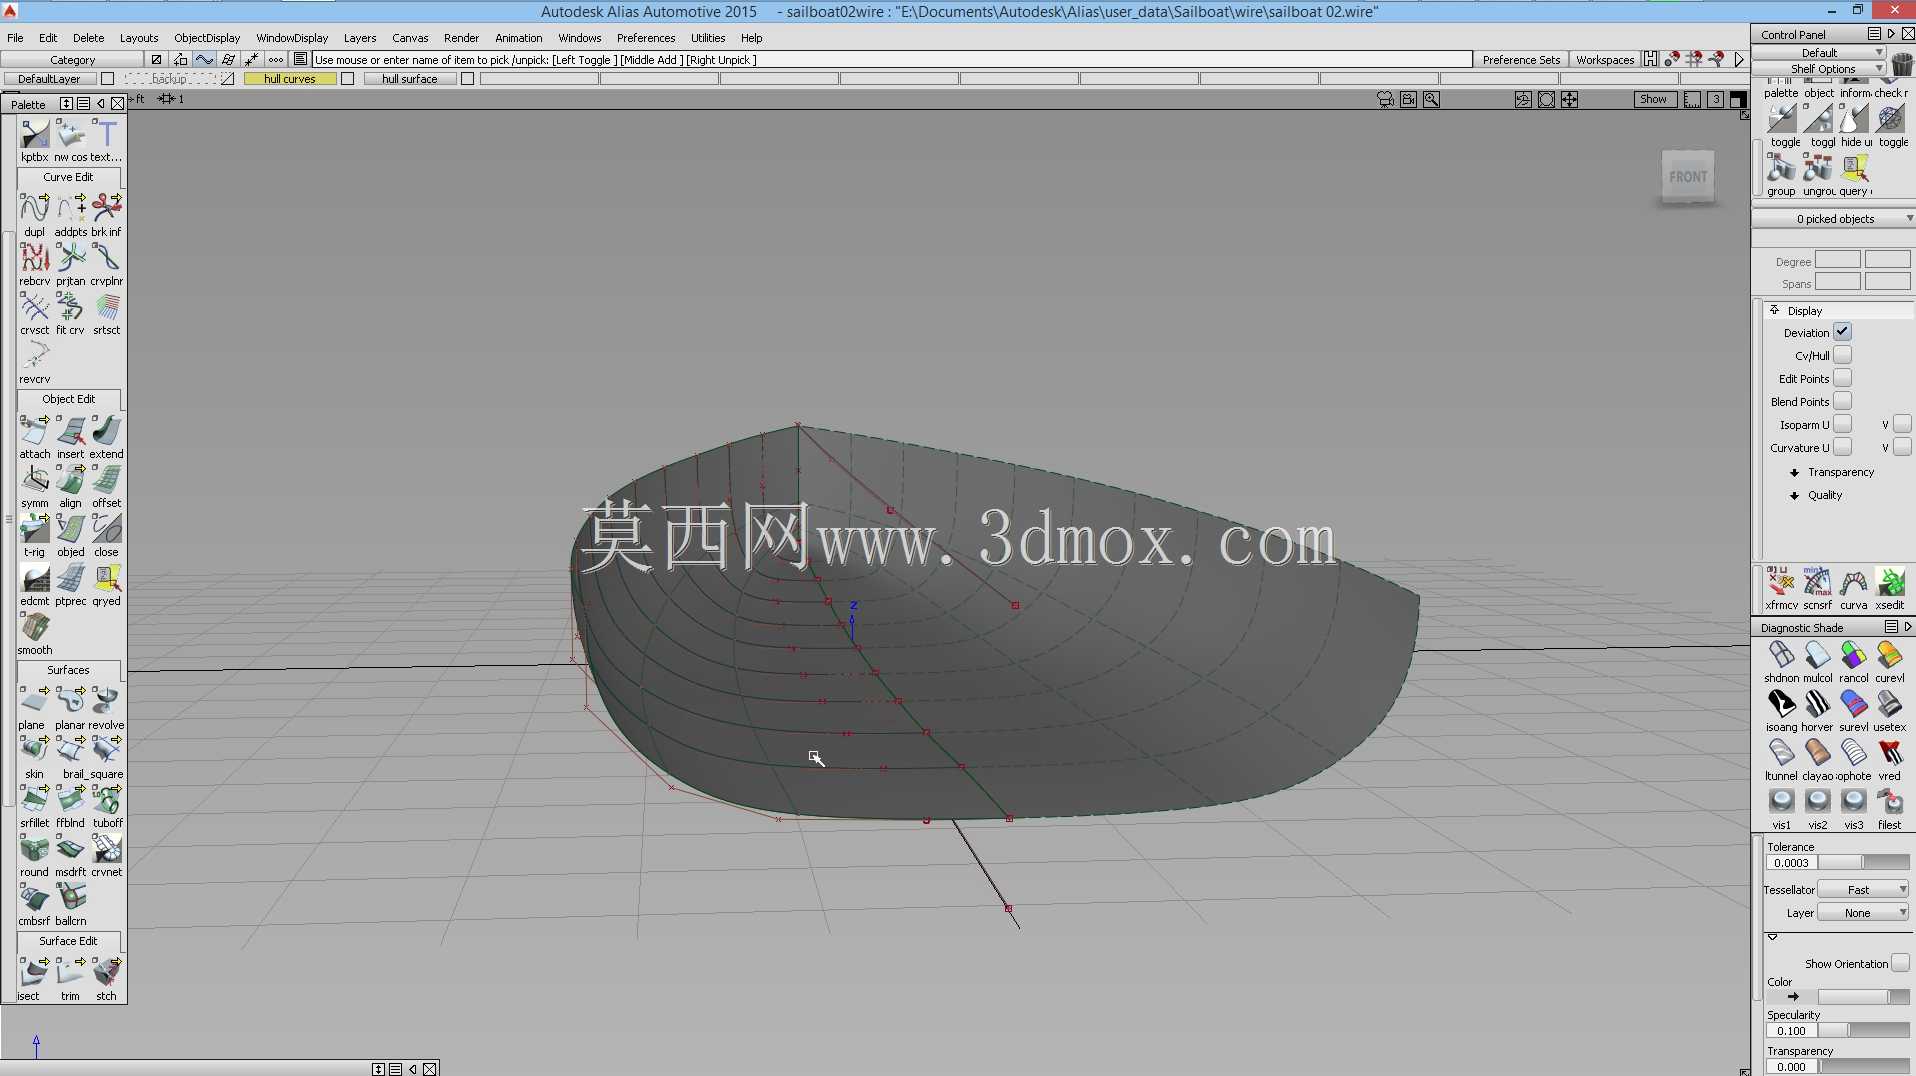Viewport: 1916px width, 1076px height.
Task: Choose the skin surface tool
Action: pos(34,751)
